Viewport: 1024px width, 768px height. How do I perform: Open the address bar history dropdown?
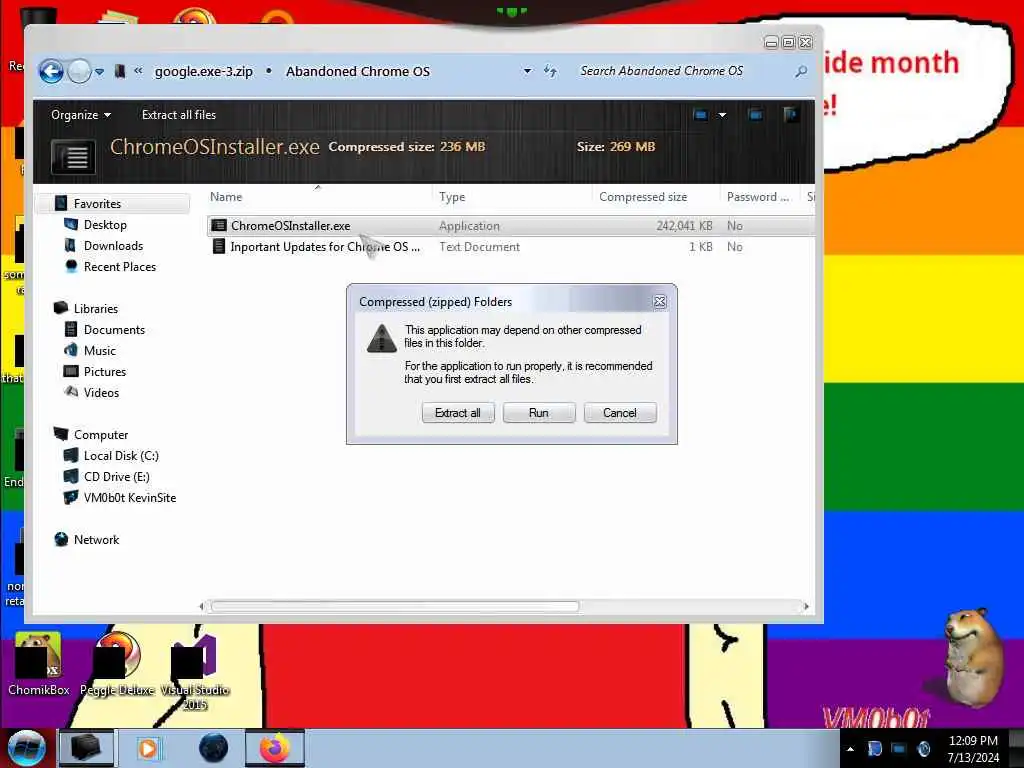(x=527, y=71)
